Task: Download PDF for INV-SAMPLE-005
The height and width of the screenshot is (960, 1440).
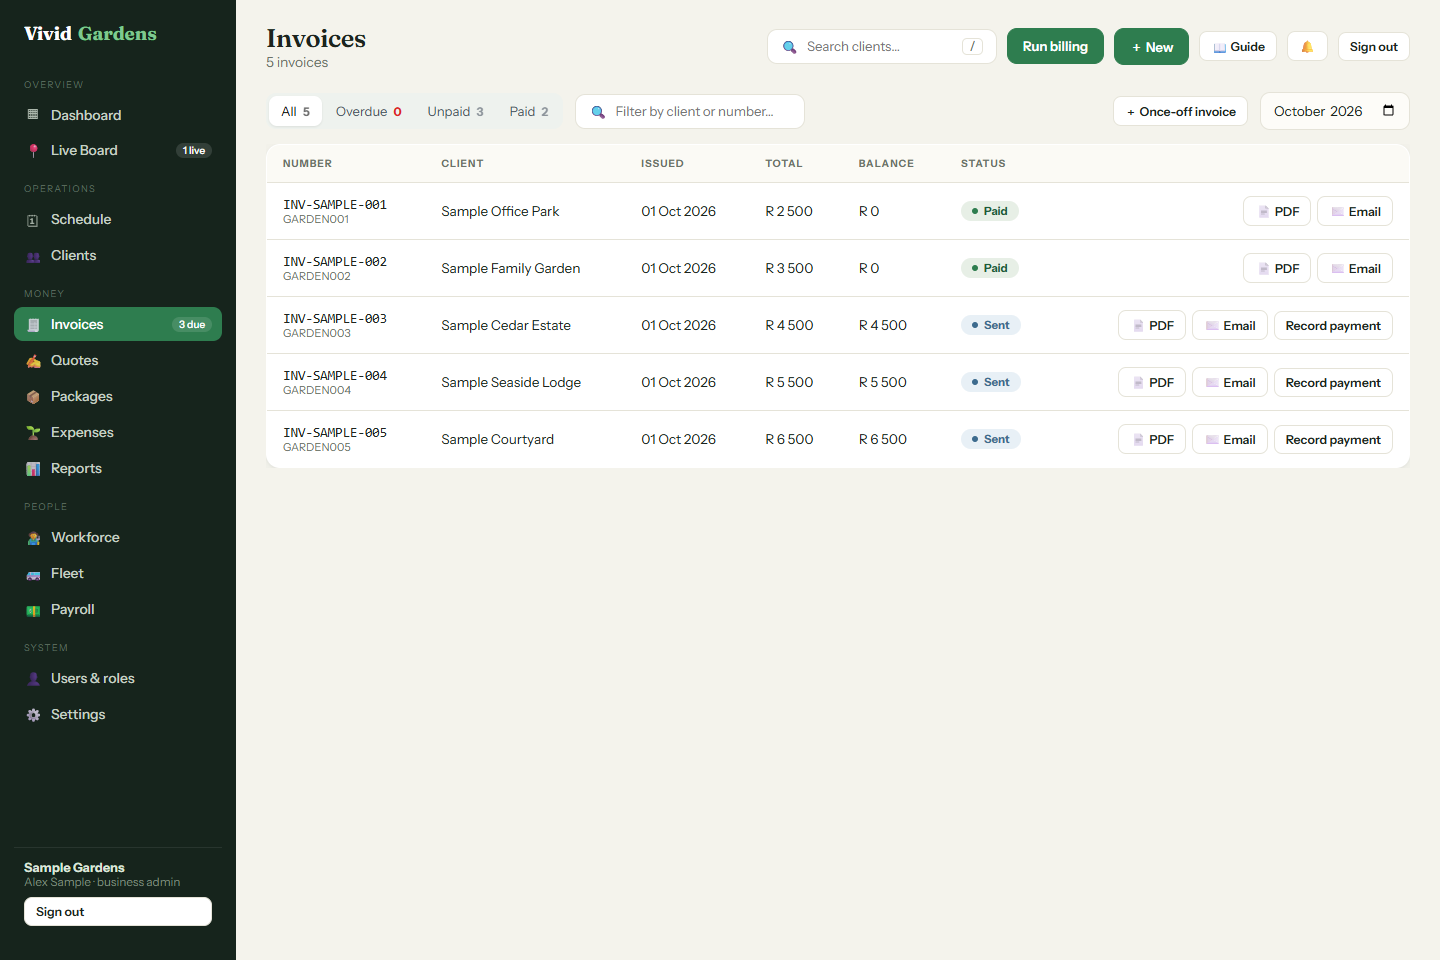Action: pos(1152,439)
